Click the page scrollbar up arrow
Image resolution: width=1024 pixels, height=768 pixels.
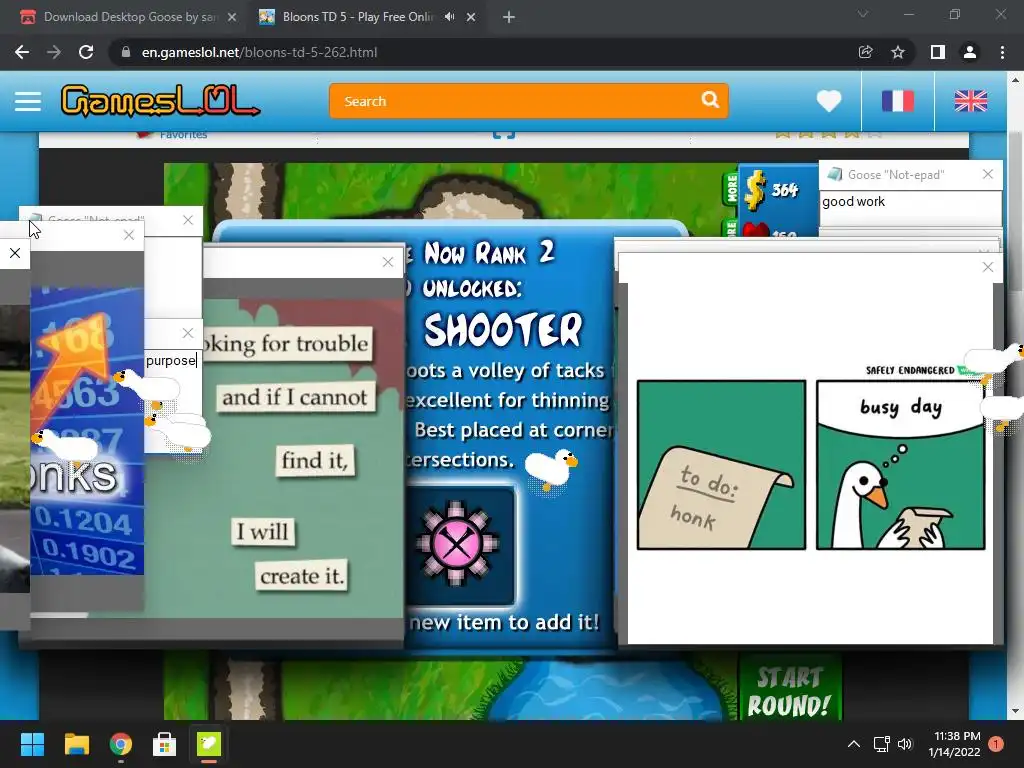1015,80
